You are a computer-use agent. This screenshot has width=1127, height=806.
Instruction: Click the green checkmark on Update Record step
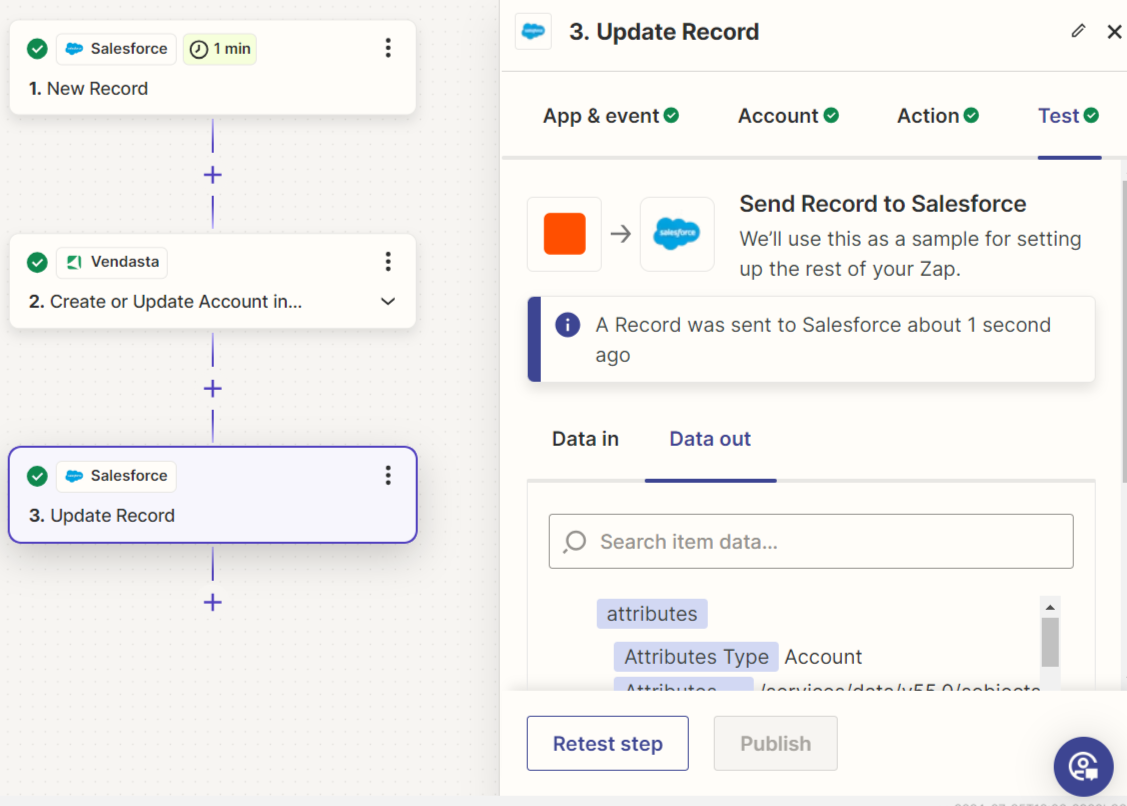[x=37, y=476]
